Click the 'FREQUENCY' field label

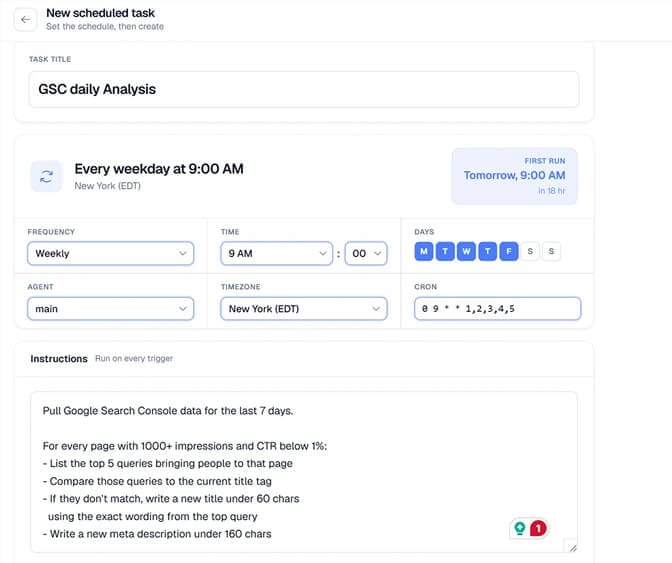click(51, 232)
